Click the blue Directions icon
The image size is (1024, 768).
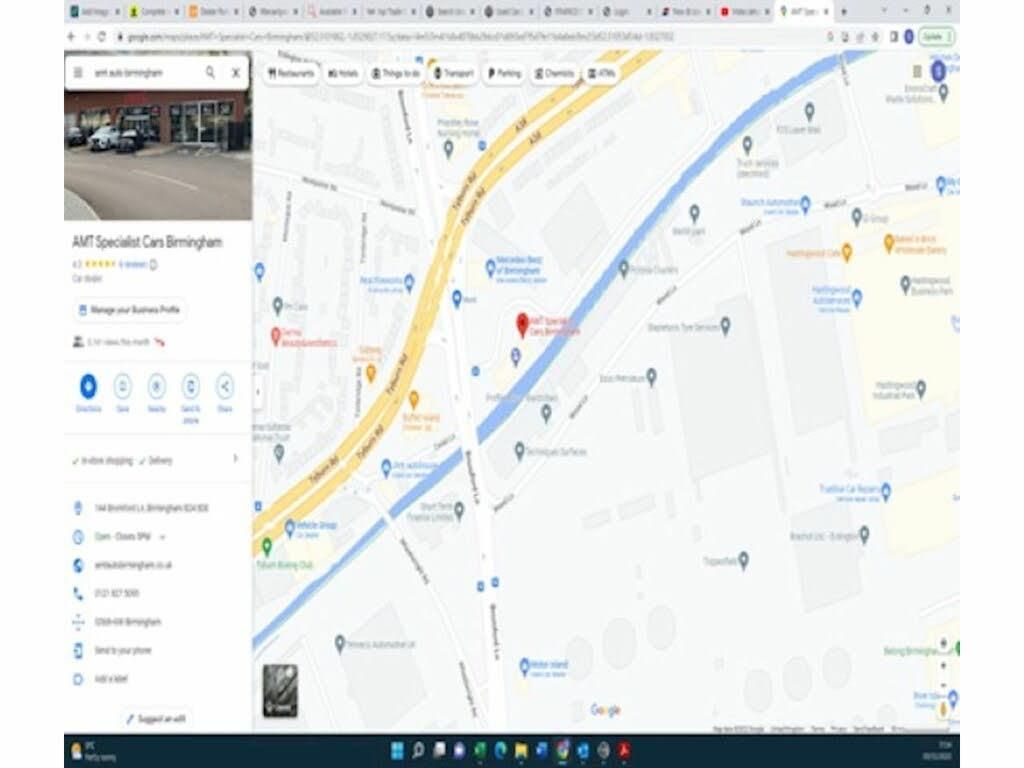pos(88,386)
